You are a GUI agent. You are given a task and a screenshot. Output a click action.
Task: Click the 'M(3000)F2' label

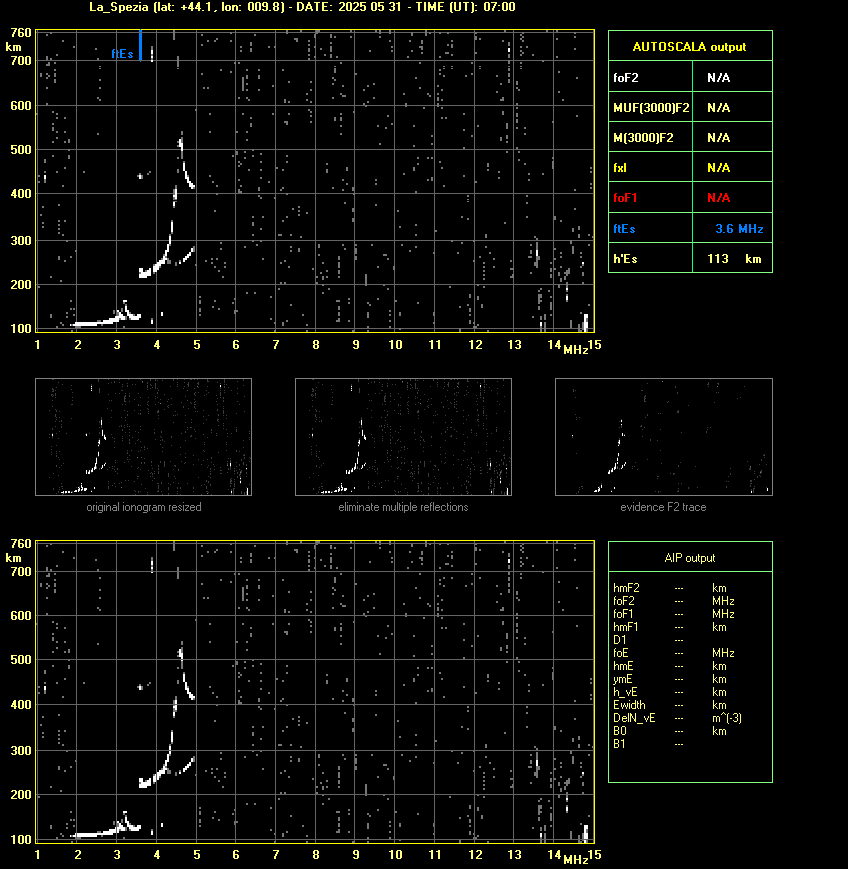(x=643, y=137)
